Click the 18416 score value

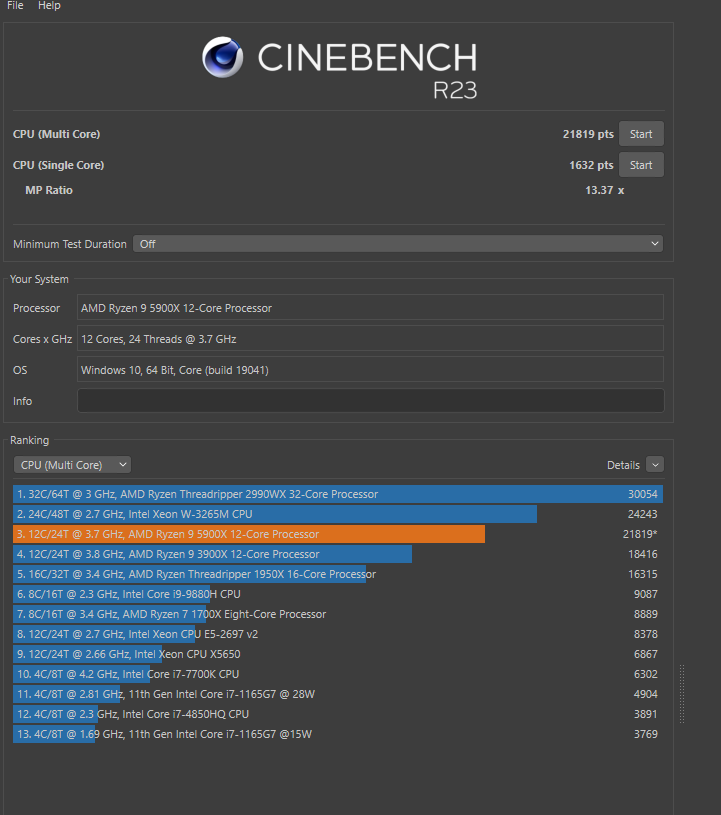(x=643, y=554)
